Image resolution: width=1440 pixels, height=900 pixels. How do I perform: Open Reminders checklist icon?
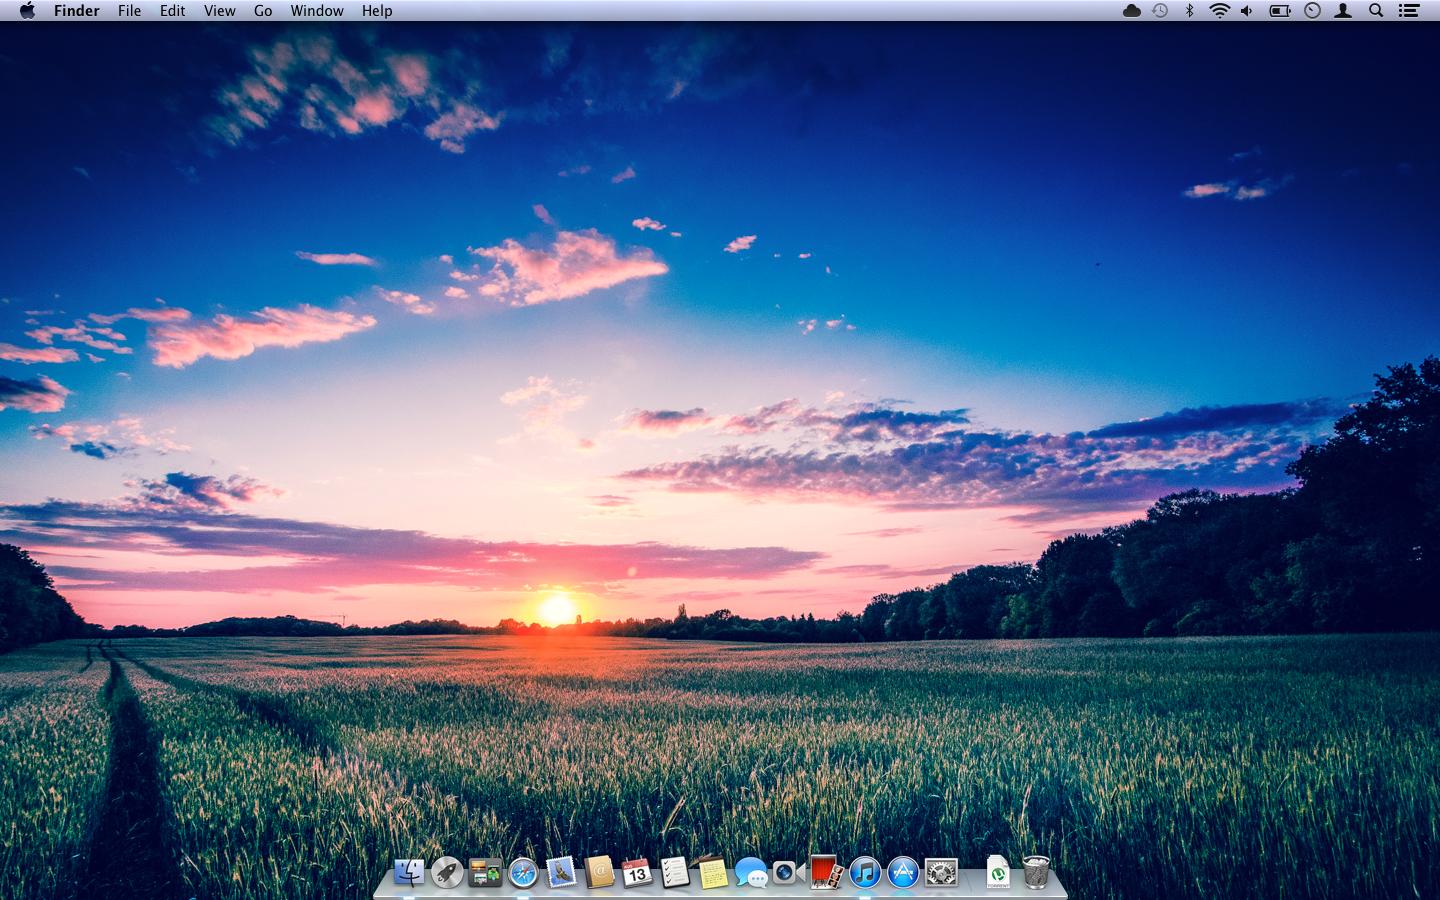coord(675,872)
